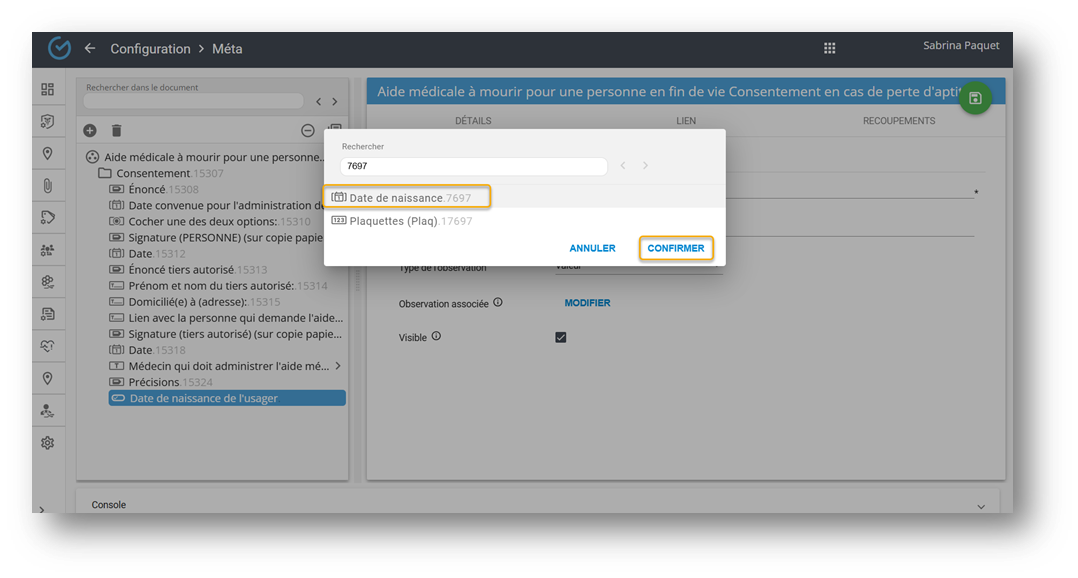Expand the Console panel chevron
This screenshot has width=1078, height=578.
tap(980, 506)
